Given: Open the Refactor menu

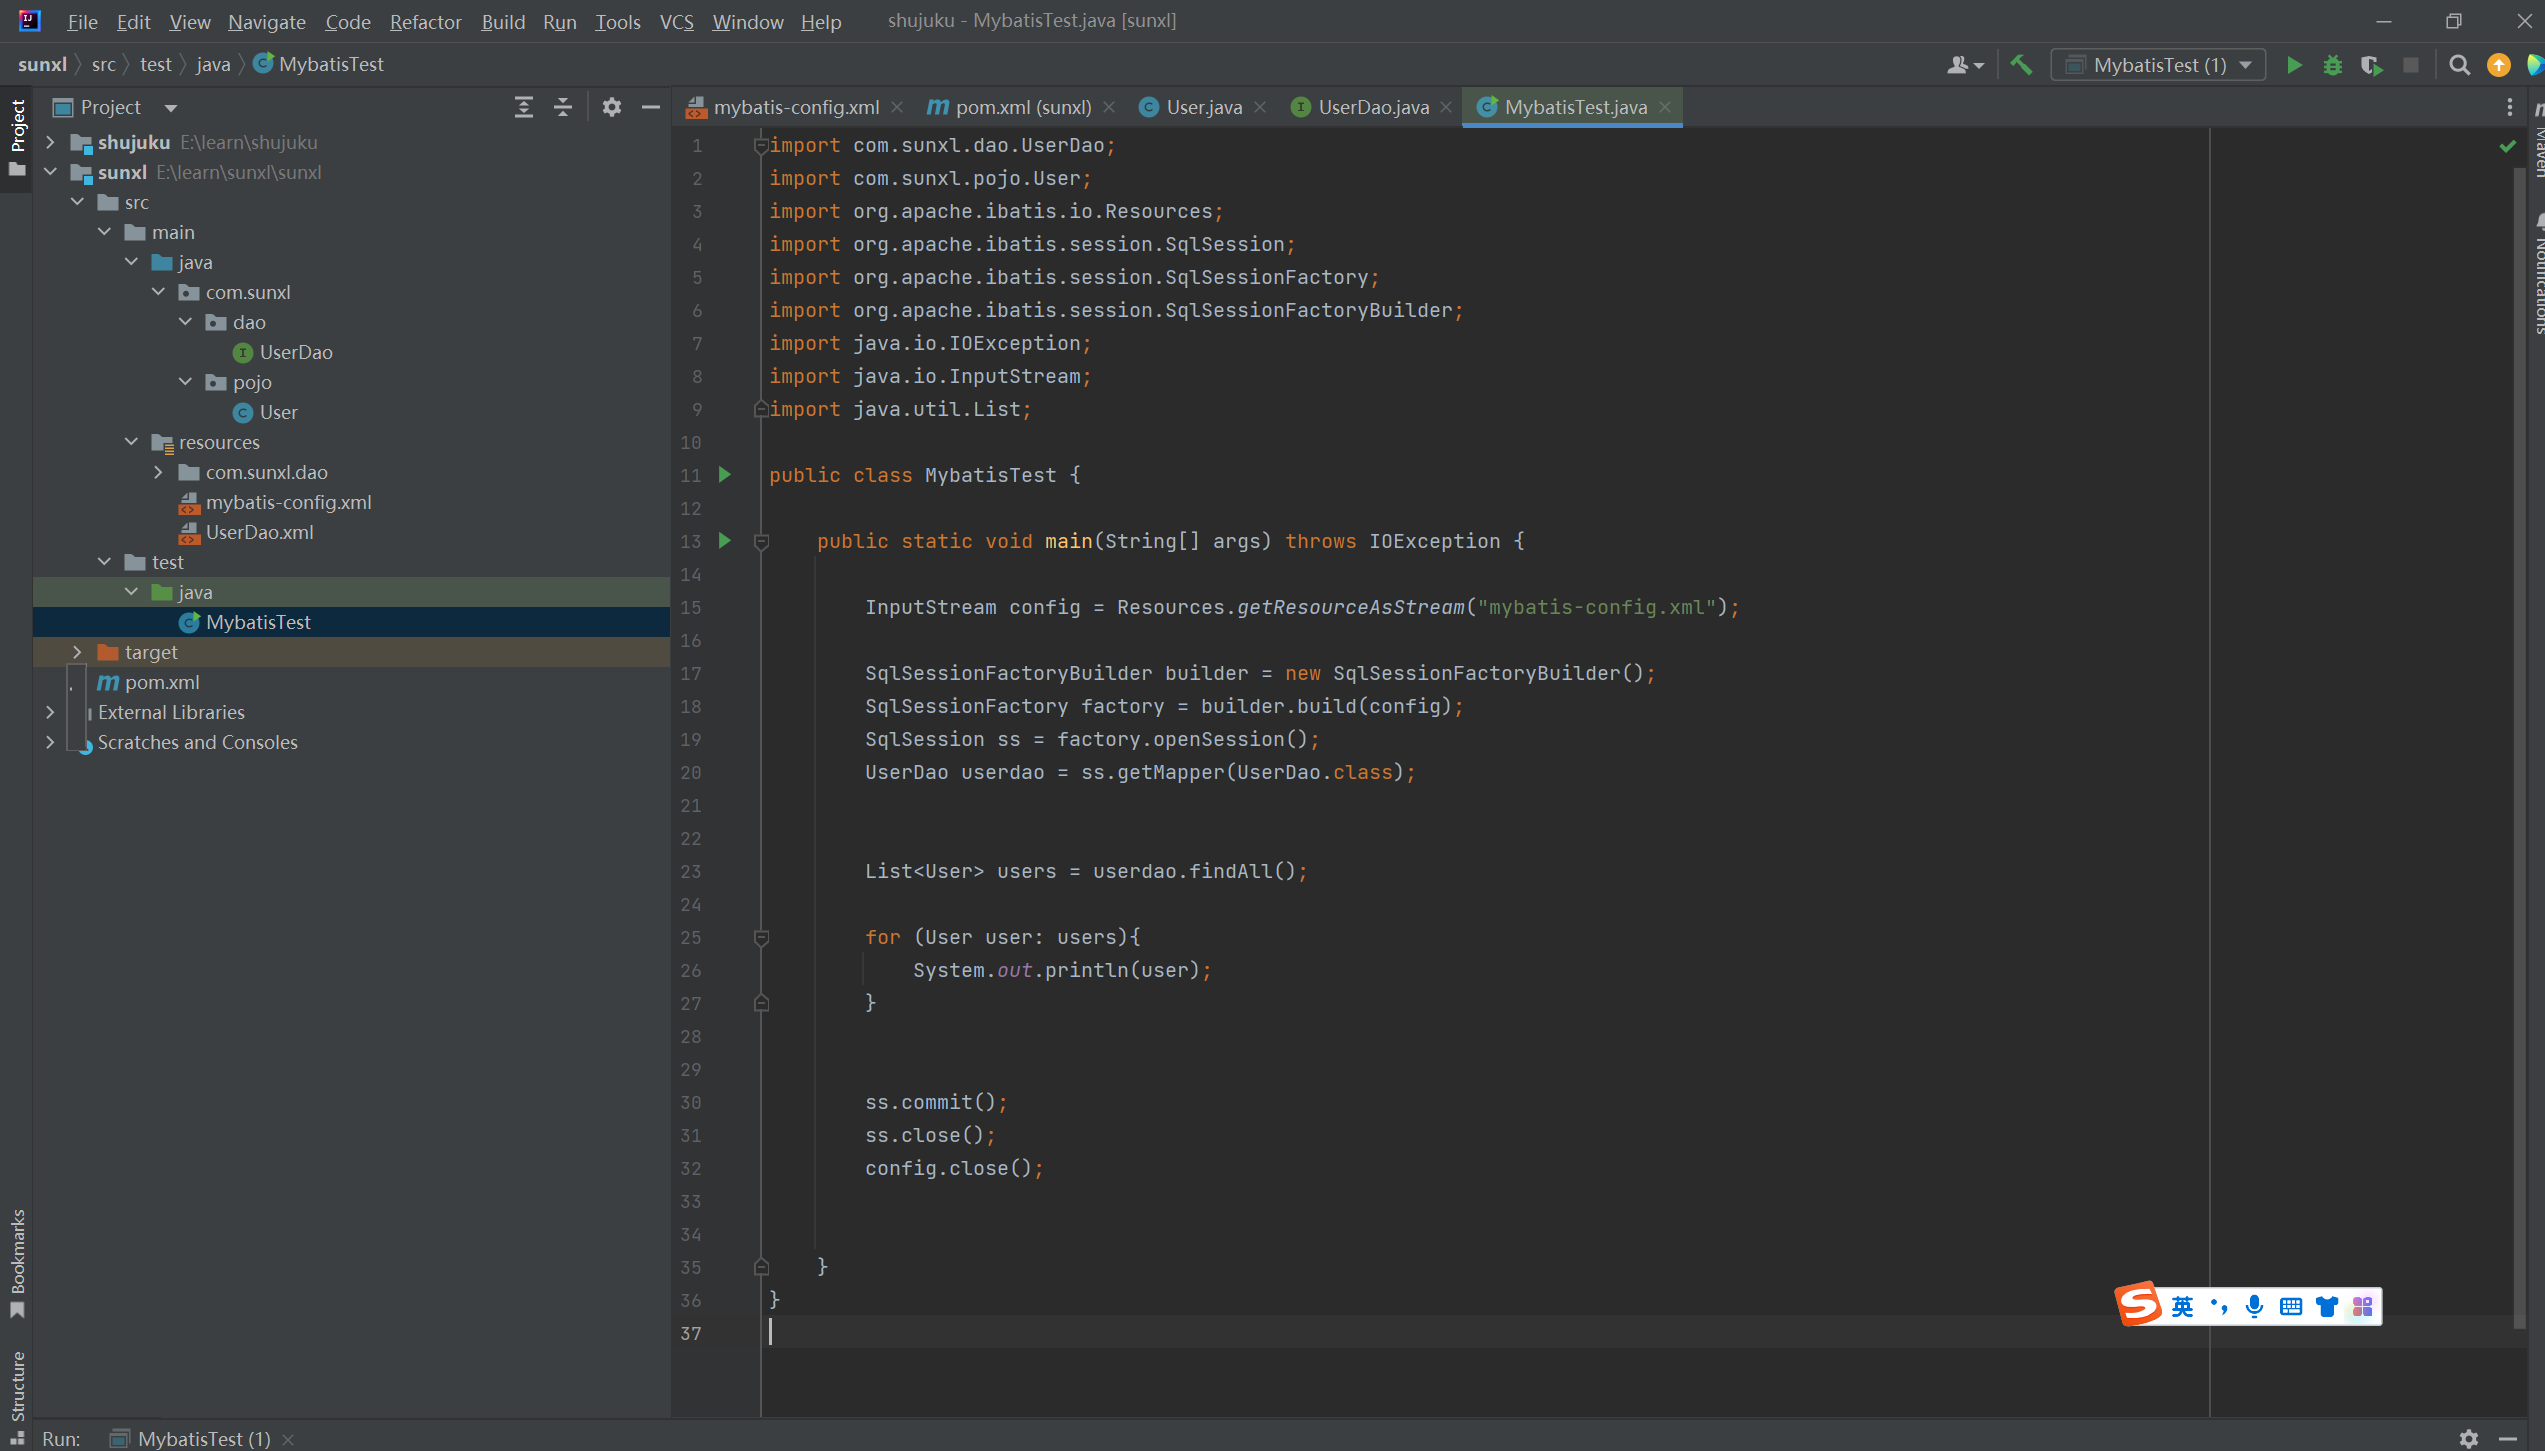Looking at the screenshot, I should click(425, 22).
